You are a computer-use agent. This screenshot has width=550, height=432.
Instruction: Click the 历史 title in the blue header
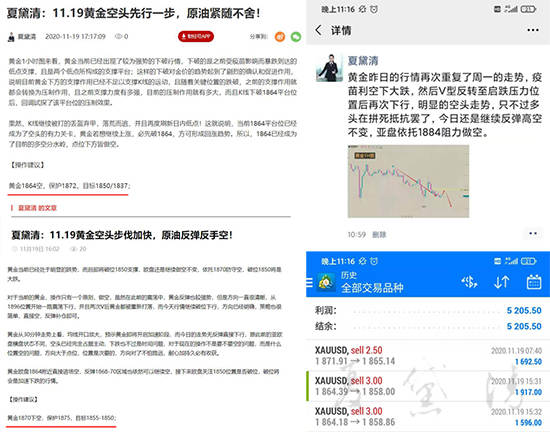point(348,275)
